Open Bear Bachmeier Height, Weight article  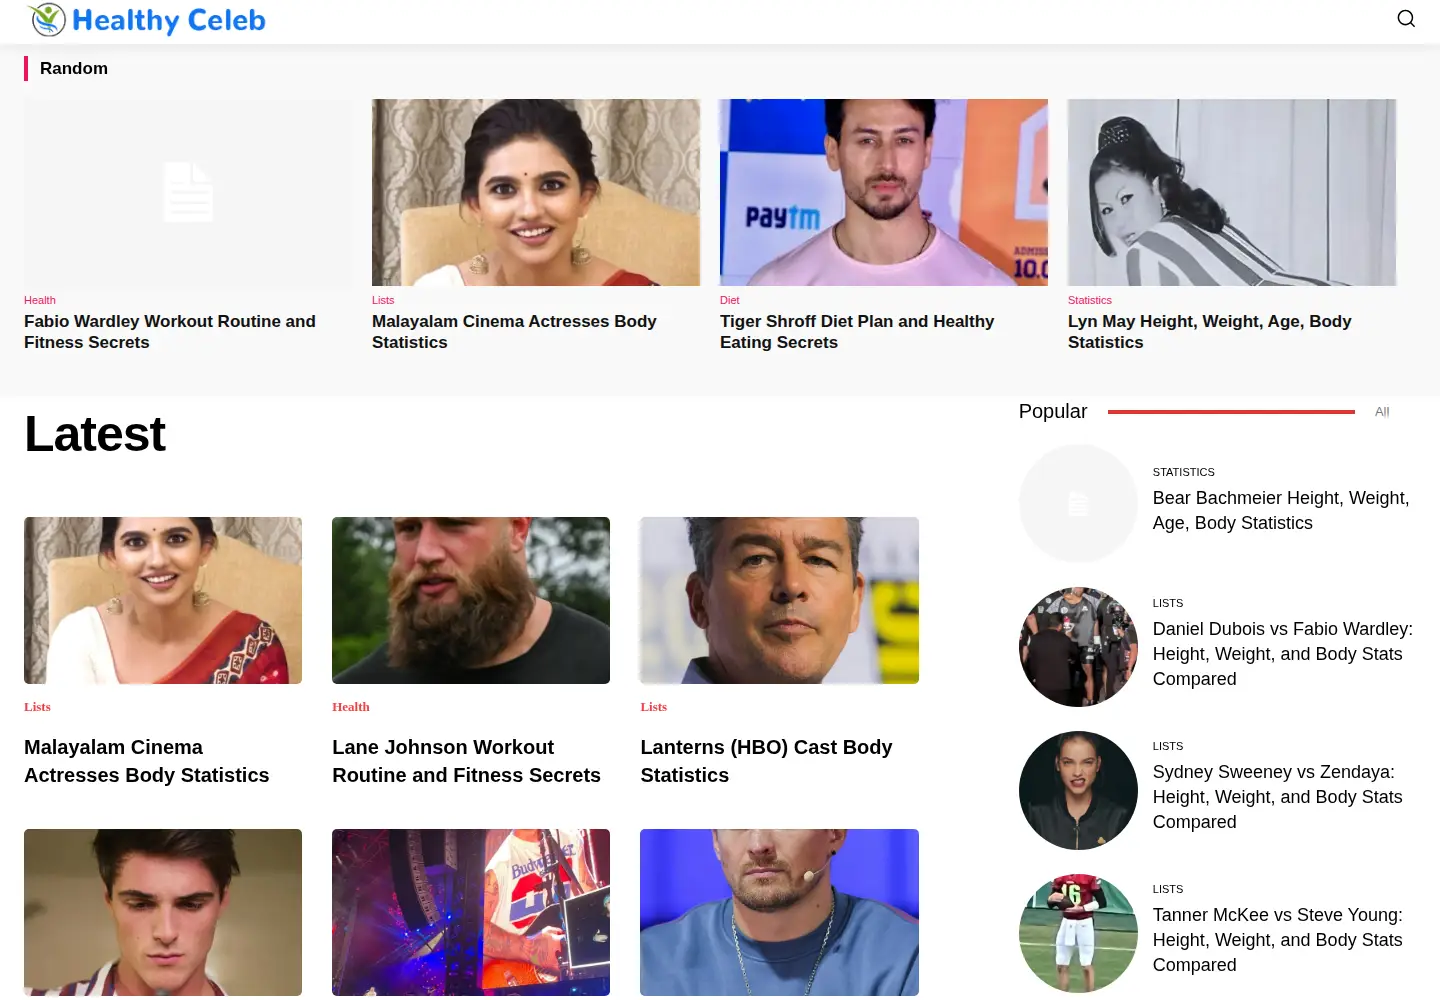click(x=1281, y=510)
